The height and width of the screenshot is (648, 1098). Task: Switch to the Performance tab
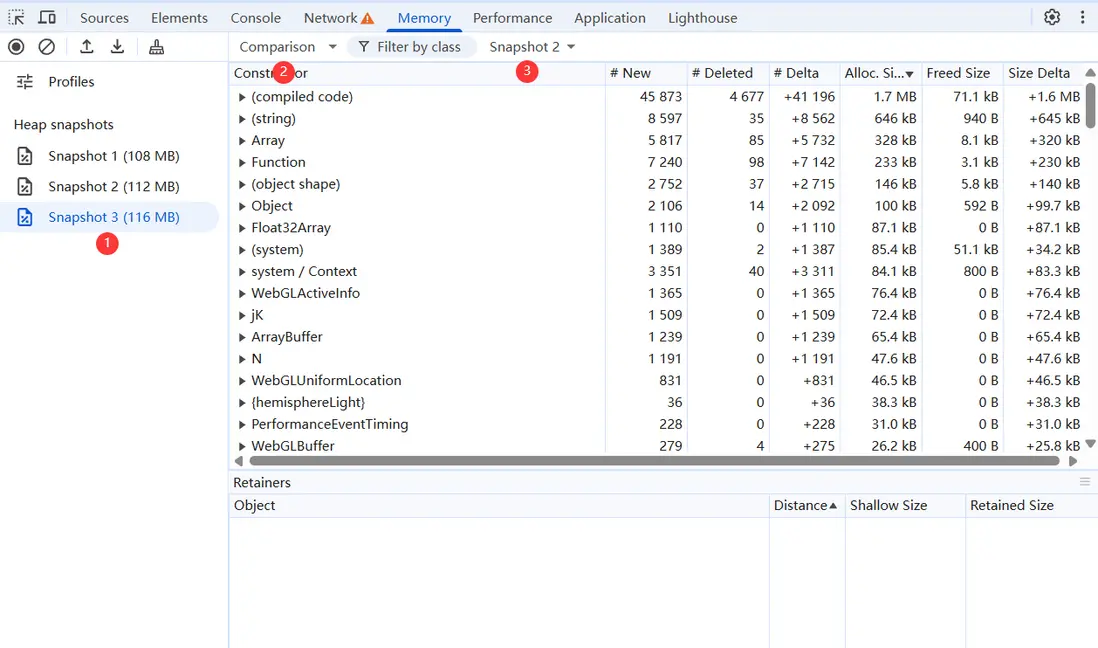click(x=513, y=18)
